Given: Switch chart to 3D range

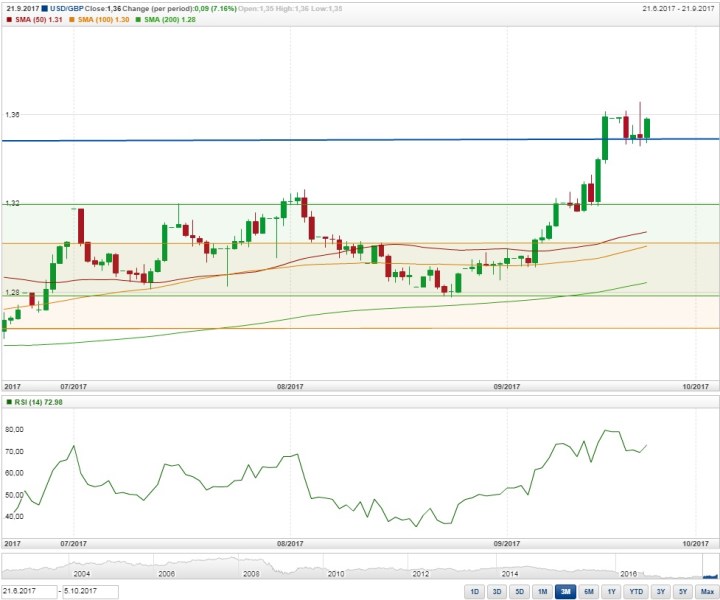Looking at the screenshot, I should click(497, 592).
